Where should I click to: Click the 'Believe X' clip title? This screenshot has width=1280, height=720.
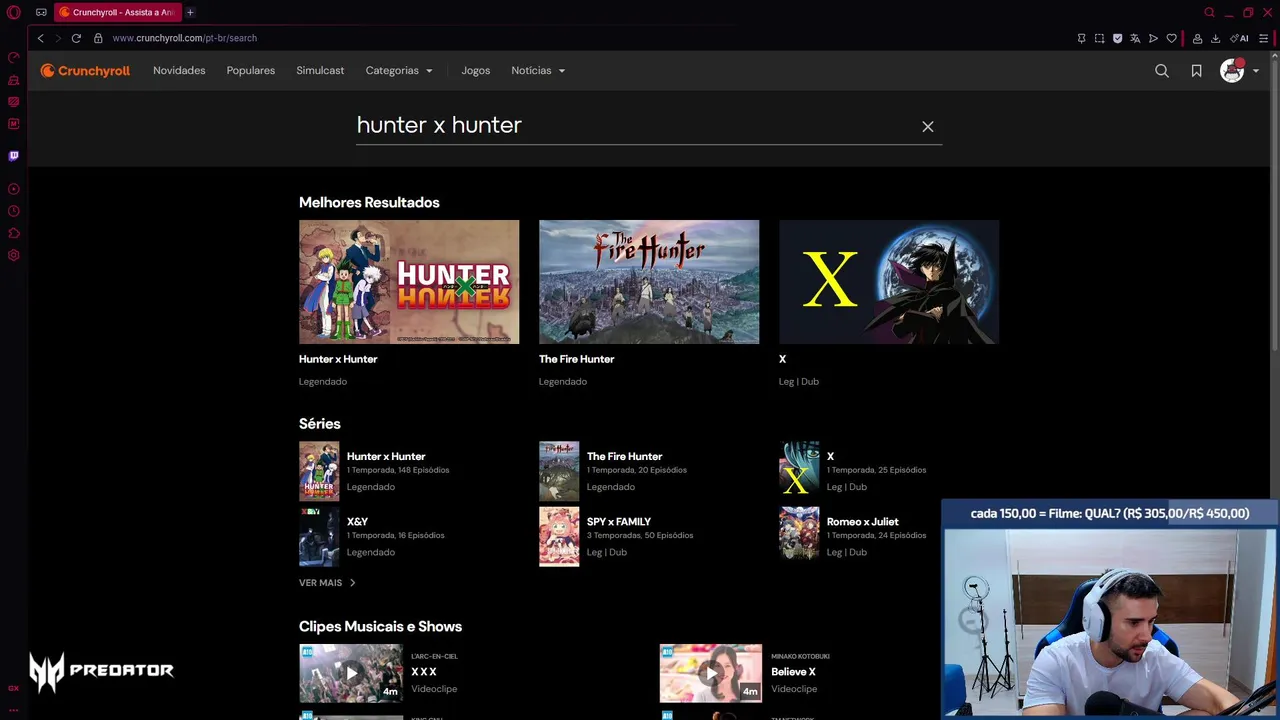click(793, 672)
